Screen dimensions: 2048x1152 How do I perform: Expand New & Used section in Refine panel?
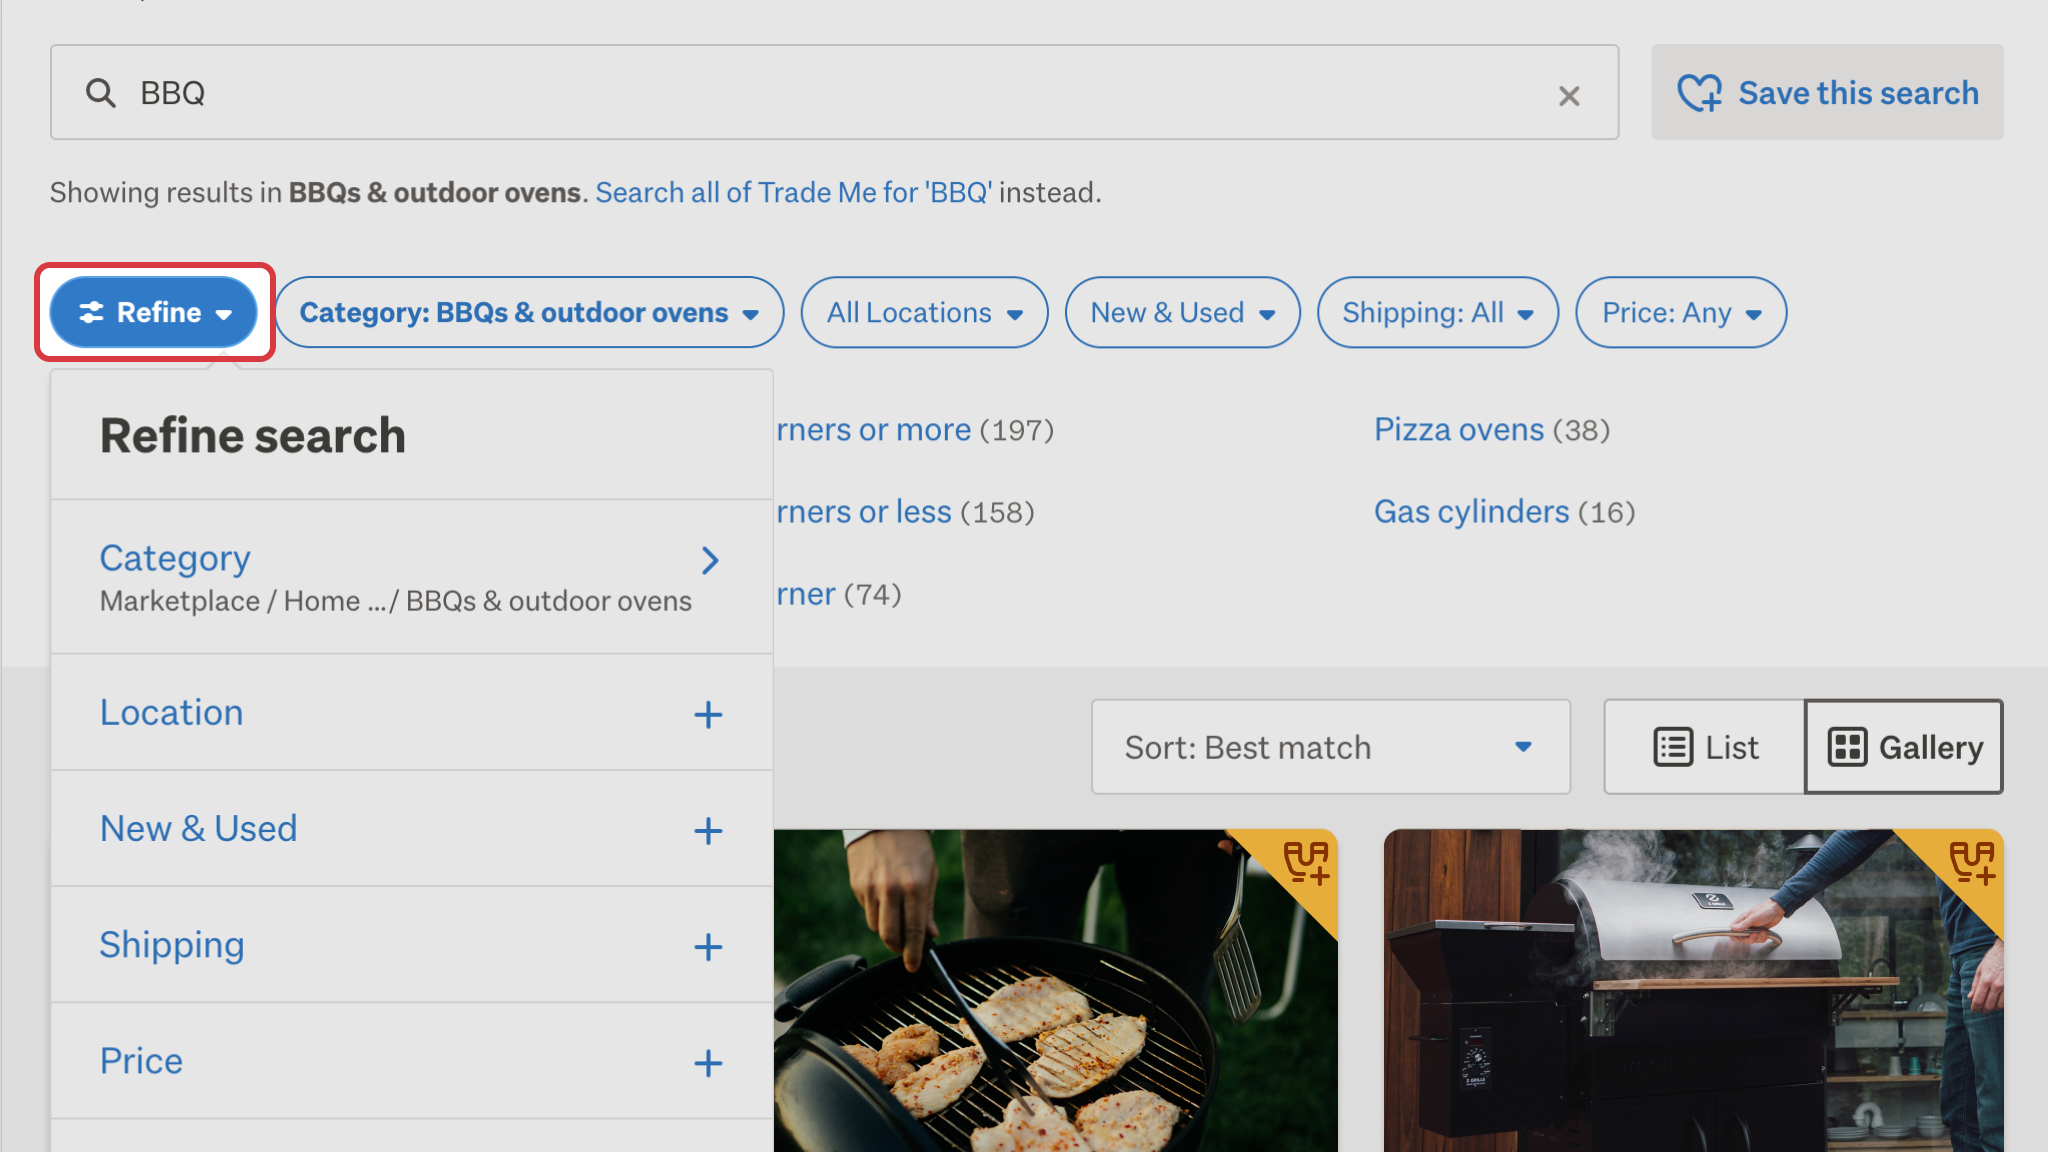click(411, 829)
